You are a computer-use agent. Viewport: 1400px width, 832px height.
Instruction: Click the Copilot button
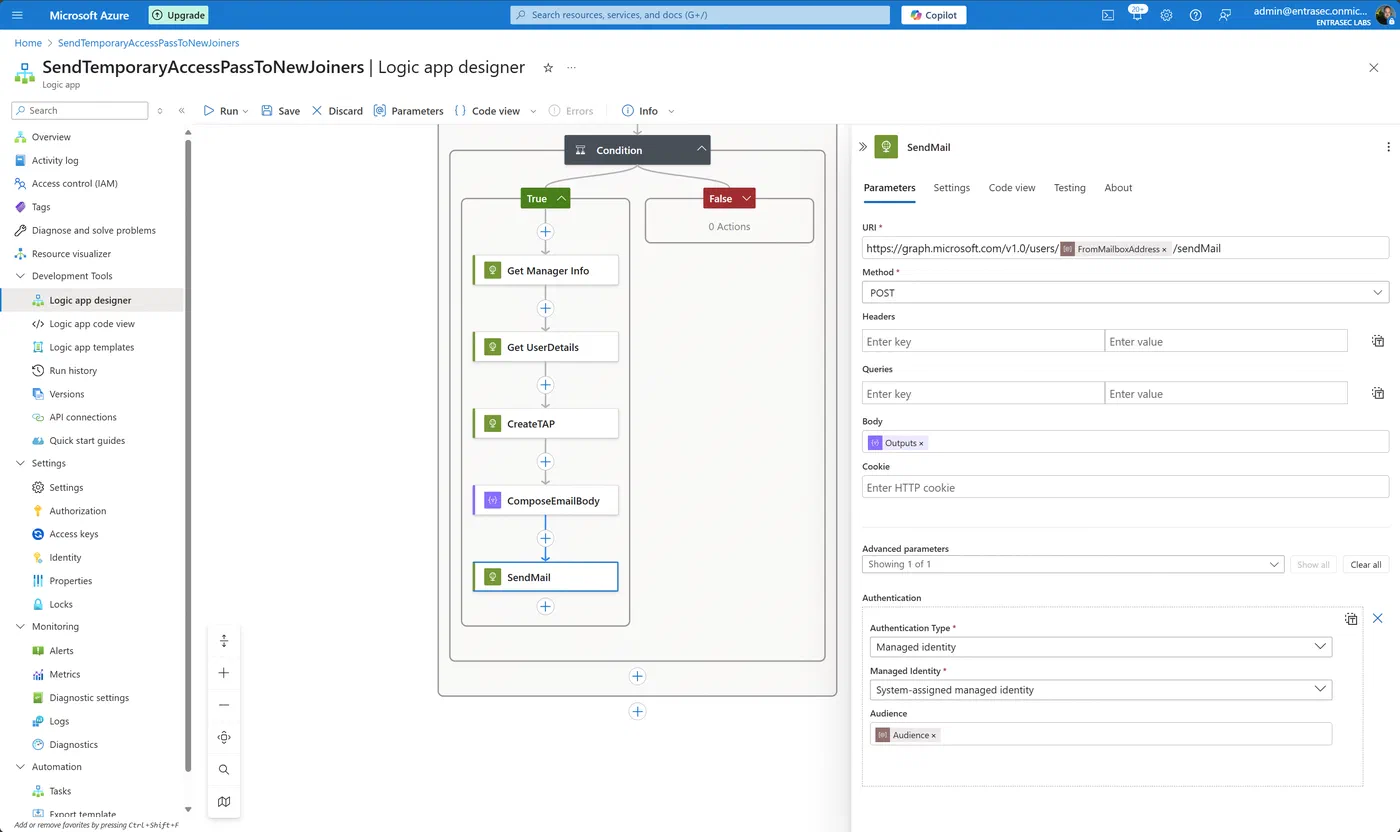click(x=933, y=15)
